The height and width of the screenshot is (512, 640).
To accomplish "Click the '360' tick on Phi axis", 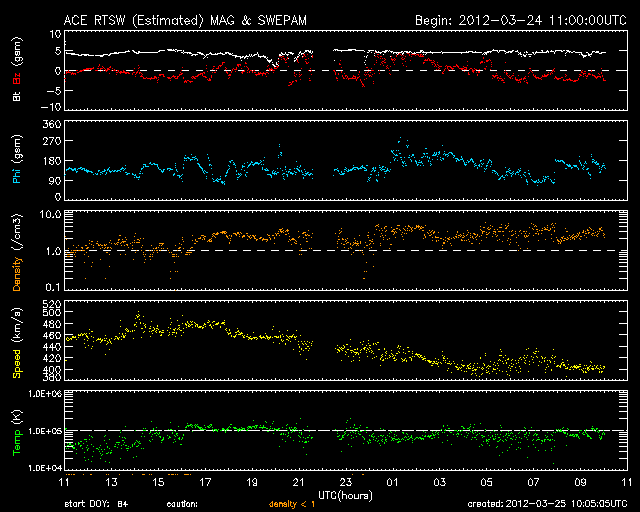I will click(x=52, y=125).
